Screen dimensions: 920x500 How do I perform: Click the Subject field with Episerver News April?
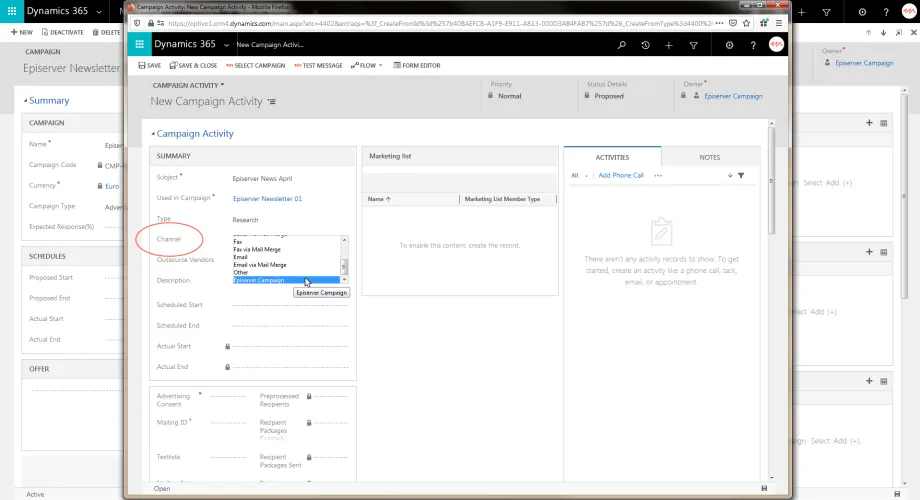[x=290, y=178]
